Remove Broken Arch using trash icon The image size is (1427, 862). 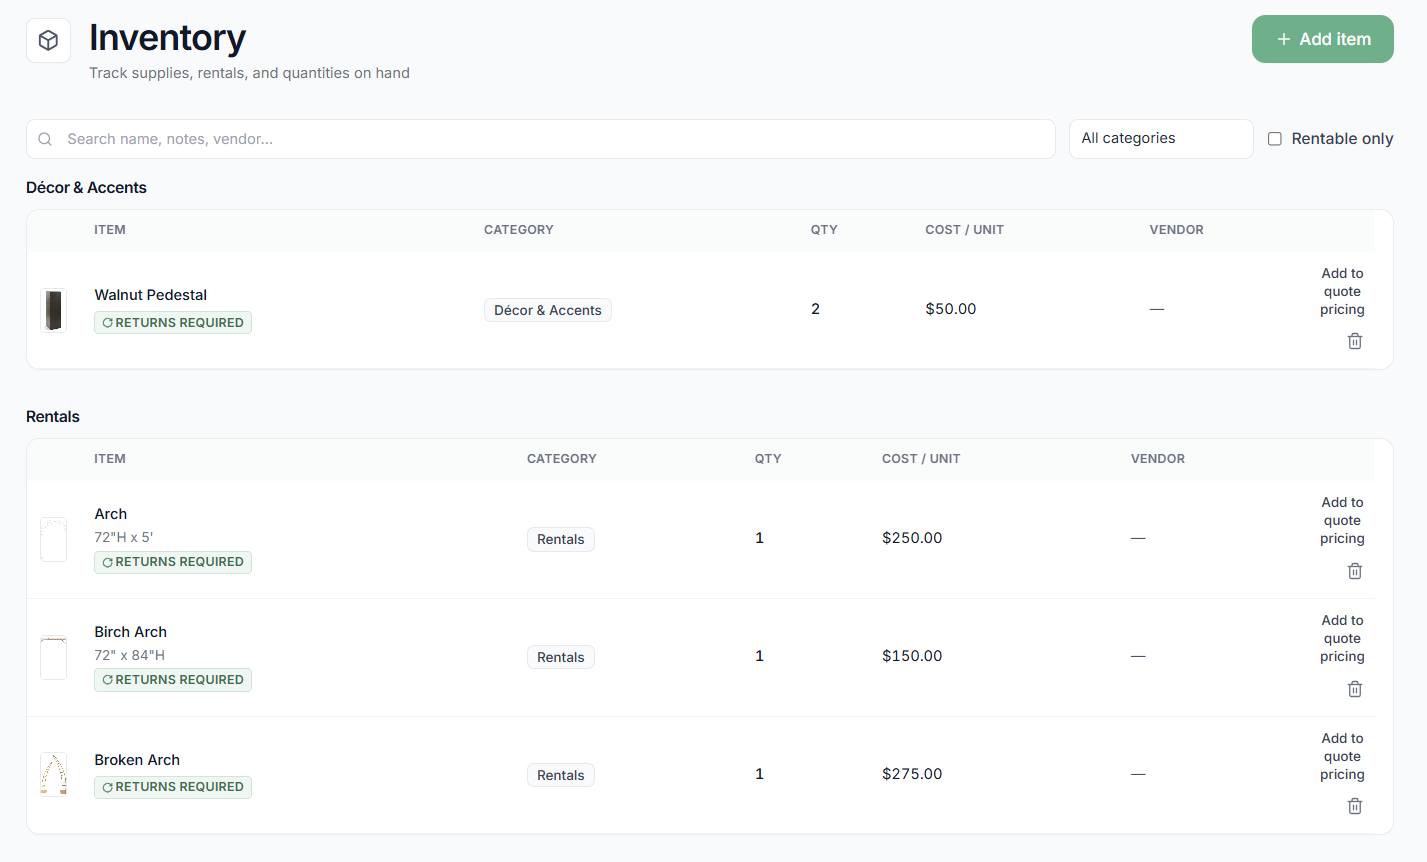[x=1355, y=806]
